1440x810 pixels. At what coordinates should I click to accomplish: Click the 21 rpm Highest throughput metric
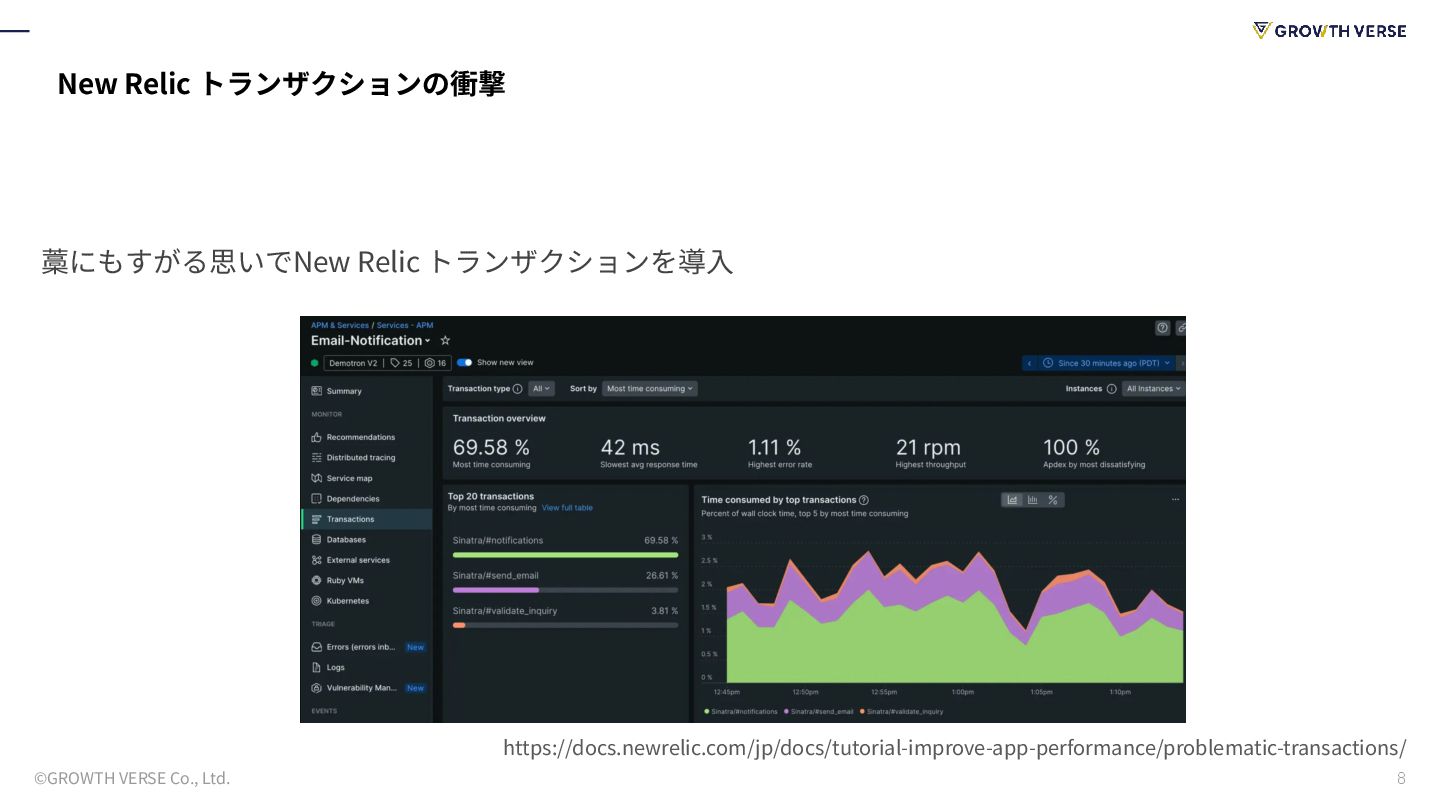click(931, 453)
